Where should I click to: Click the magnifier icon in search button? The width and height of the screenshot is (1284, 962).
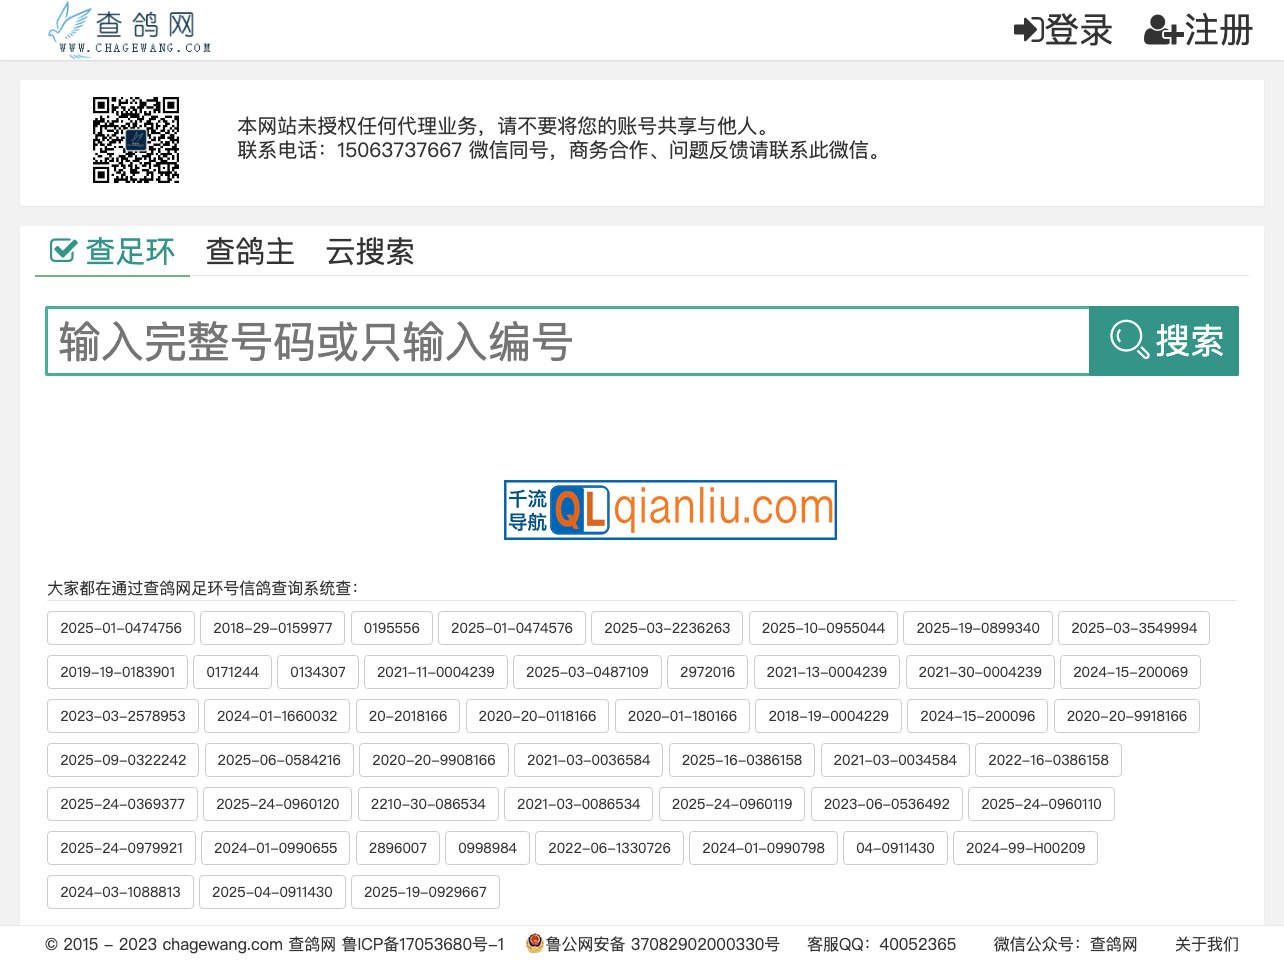pos(1129,340)
